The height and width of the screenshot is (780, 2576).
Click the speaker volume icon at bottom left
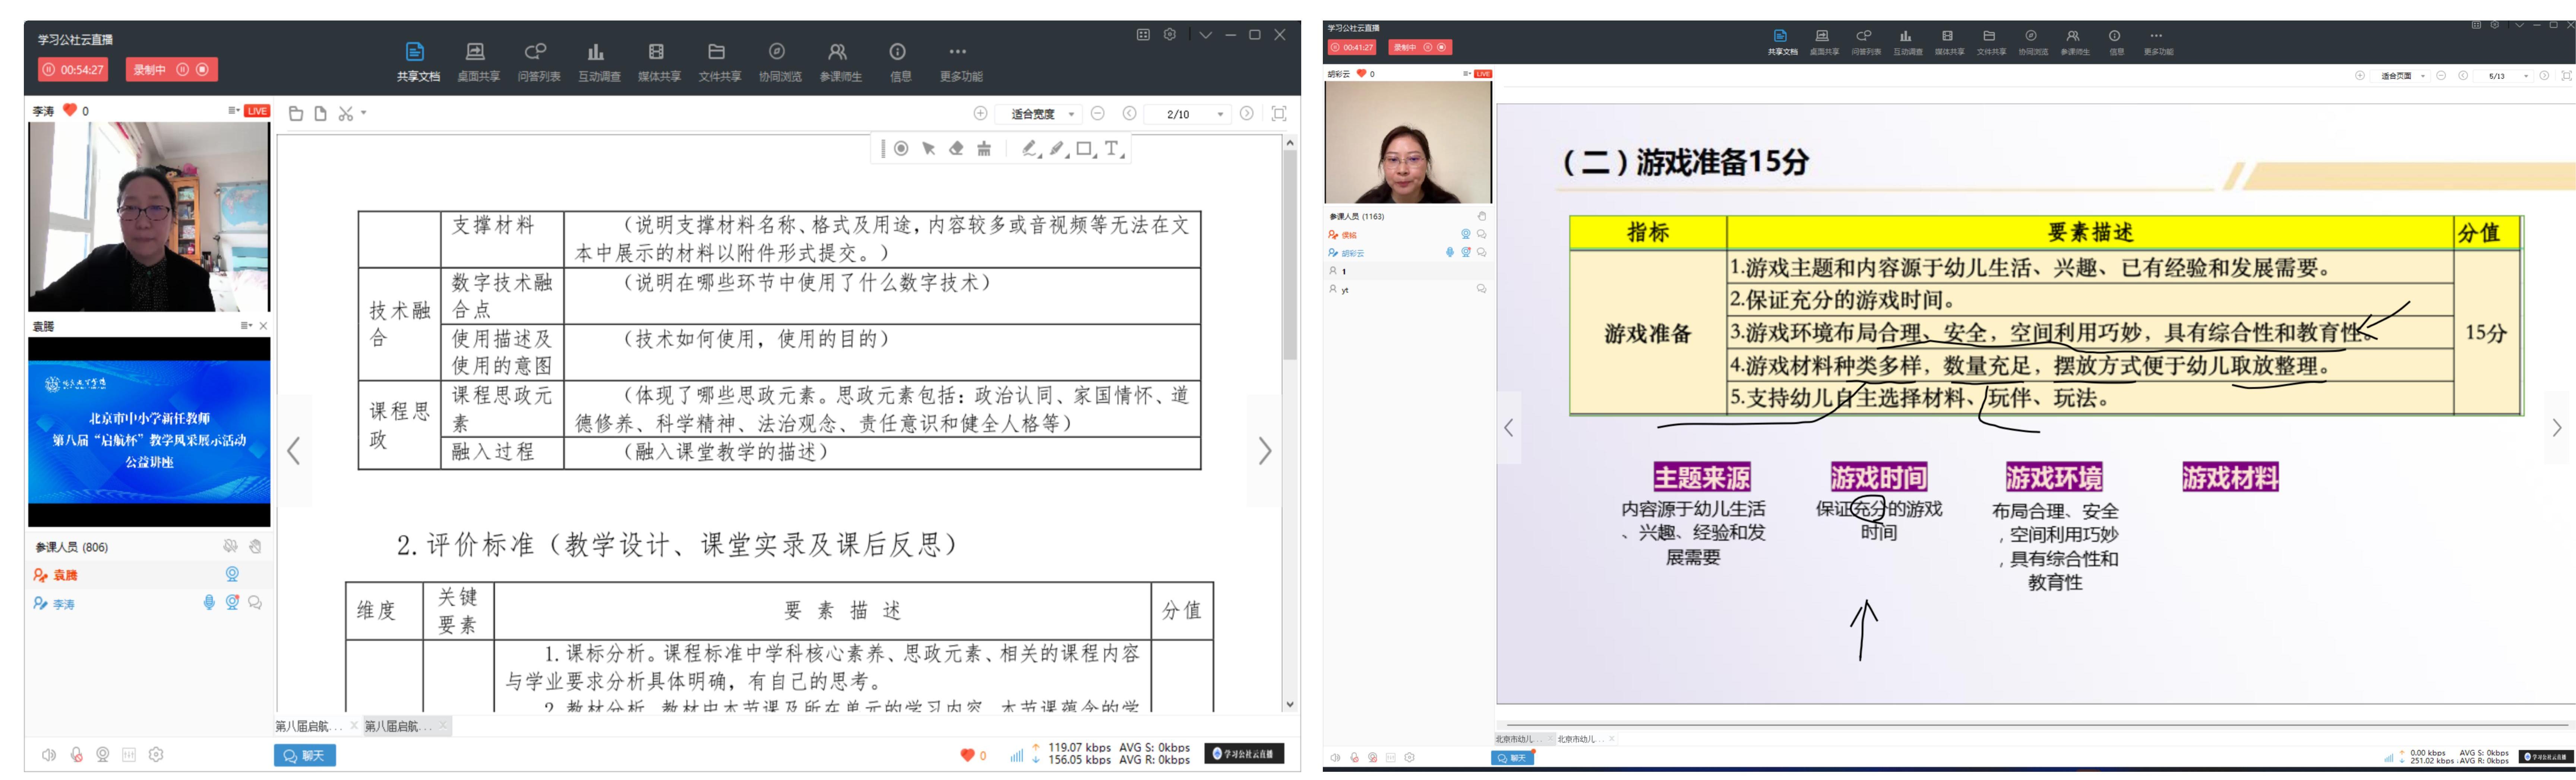tap(48, 755)
